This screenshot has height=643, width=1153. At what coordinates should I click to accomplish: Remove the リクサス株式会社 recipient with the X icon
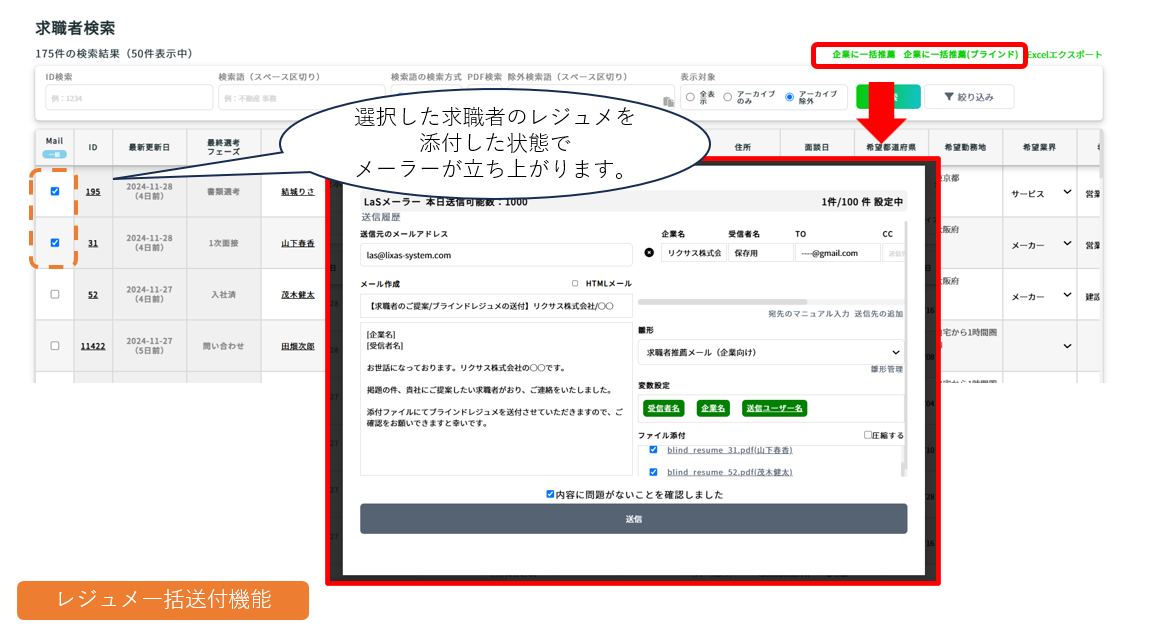pyautogui.click(x=648, y=253)
